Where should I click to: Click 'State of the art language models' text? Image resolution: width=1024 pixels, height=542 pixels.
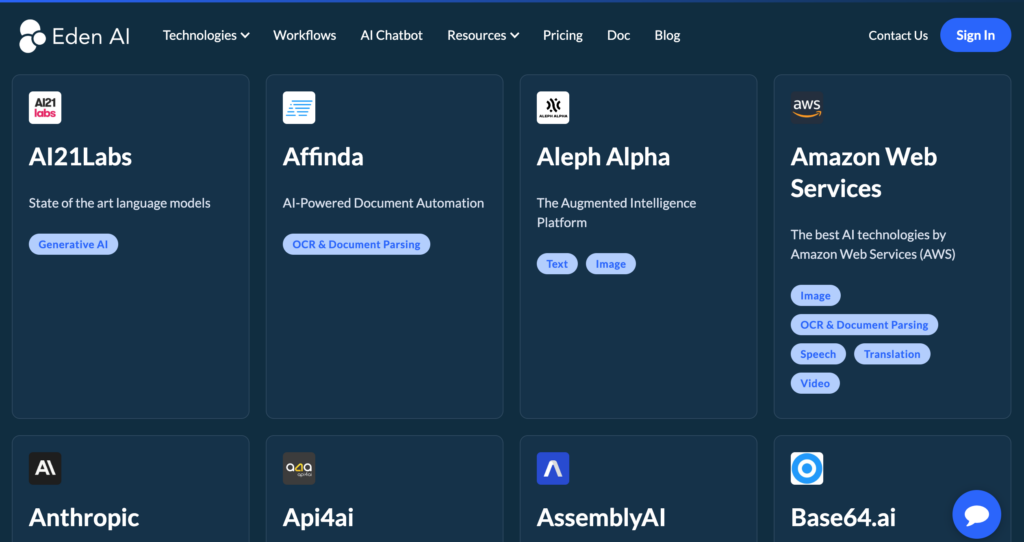coord(120,203)
